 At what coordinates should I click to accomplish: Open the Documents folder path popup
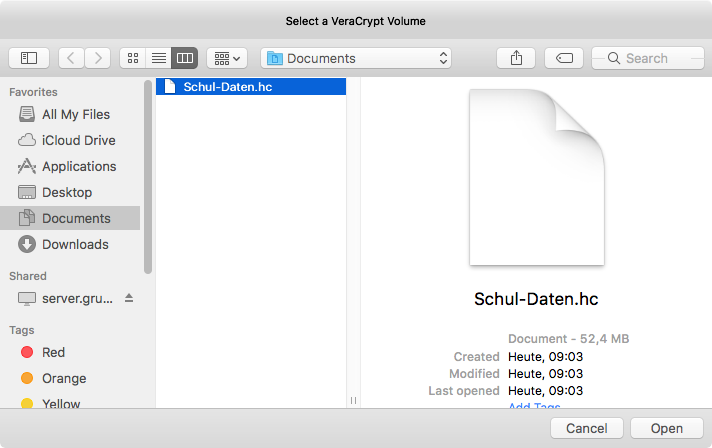[357, 58]
